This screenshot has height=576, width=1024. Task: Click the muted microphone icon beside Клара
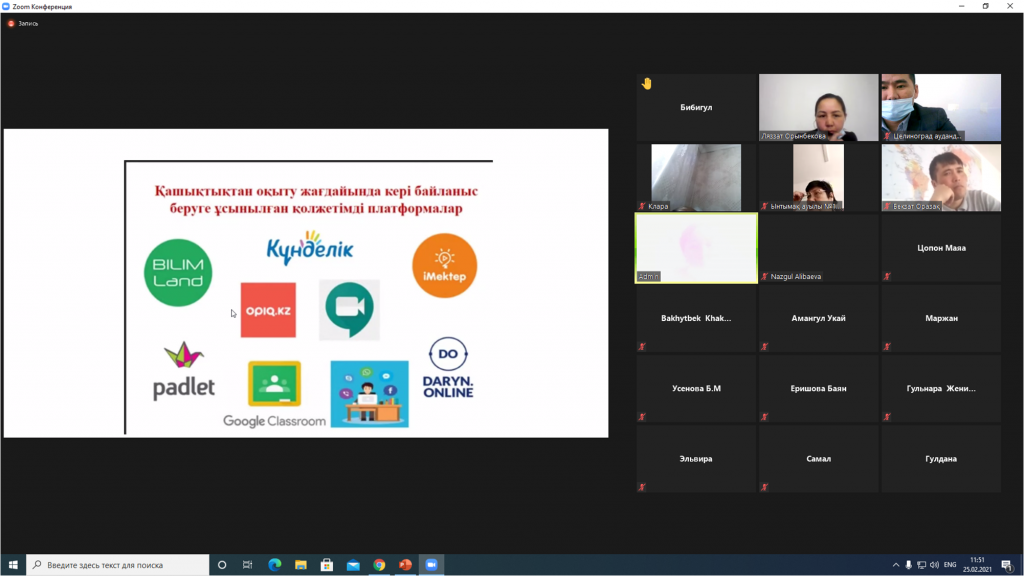[642, 206]
